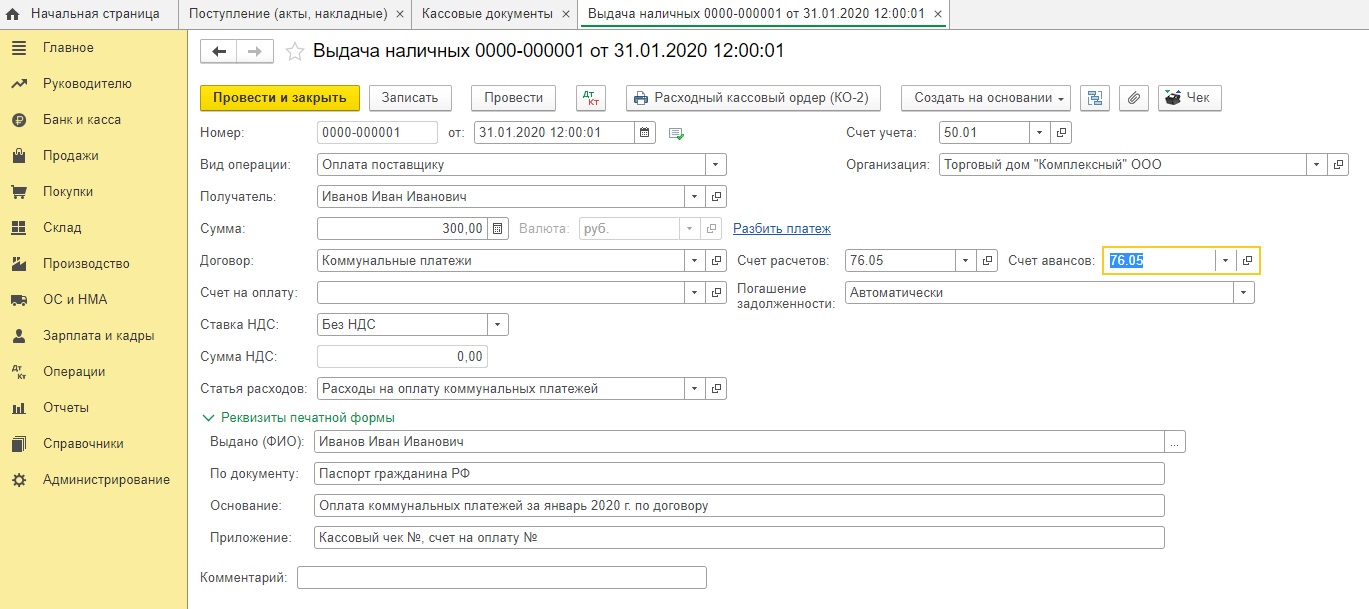Click the paperclip attached files icon

tap(1133, 98)
